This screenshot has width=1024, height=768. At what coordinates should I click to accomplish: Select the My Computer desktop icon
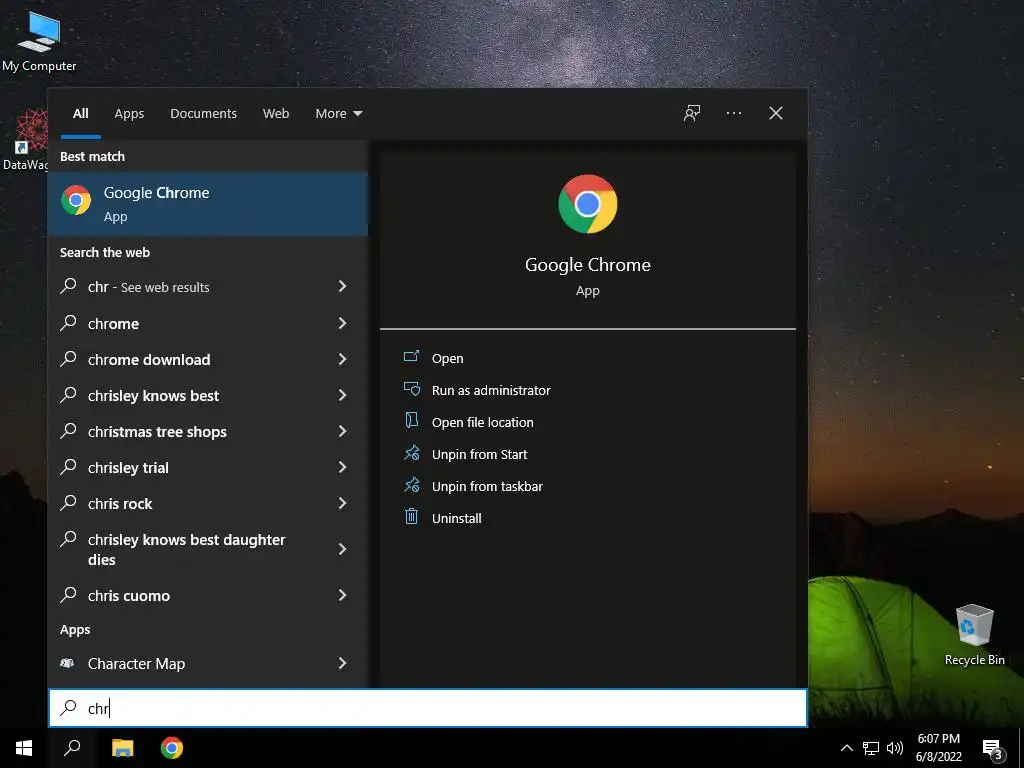click(x=39, y=40)
